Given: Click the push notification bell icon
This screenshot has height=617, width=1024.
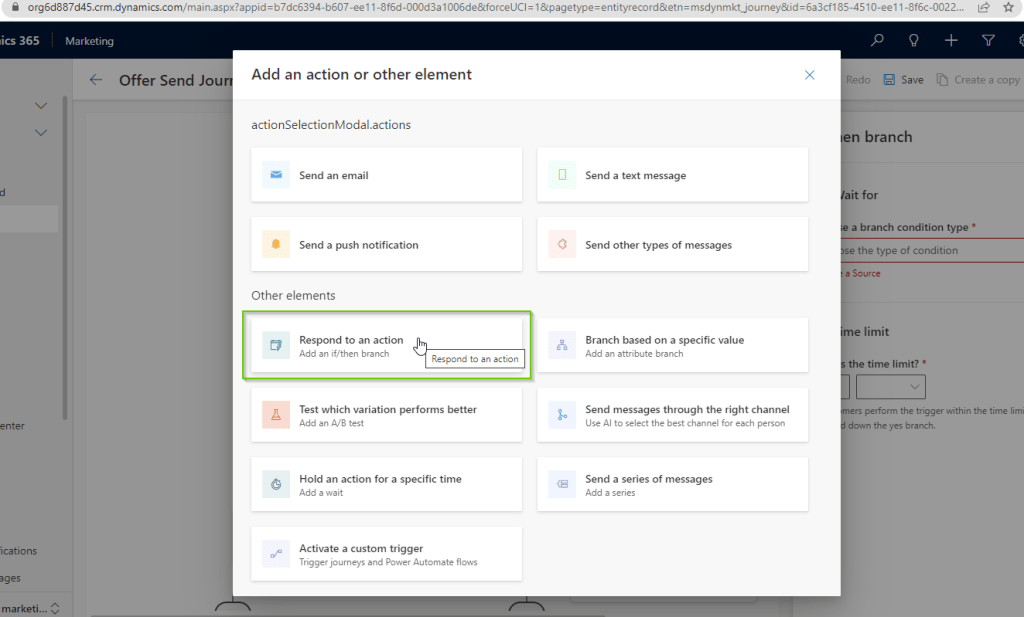Looking at the screenshot, I should pyautogui.click(x=276, y=245).
